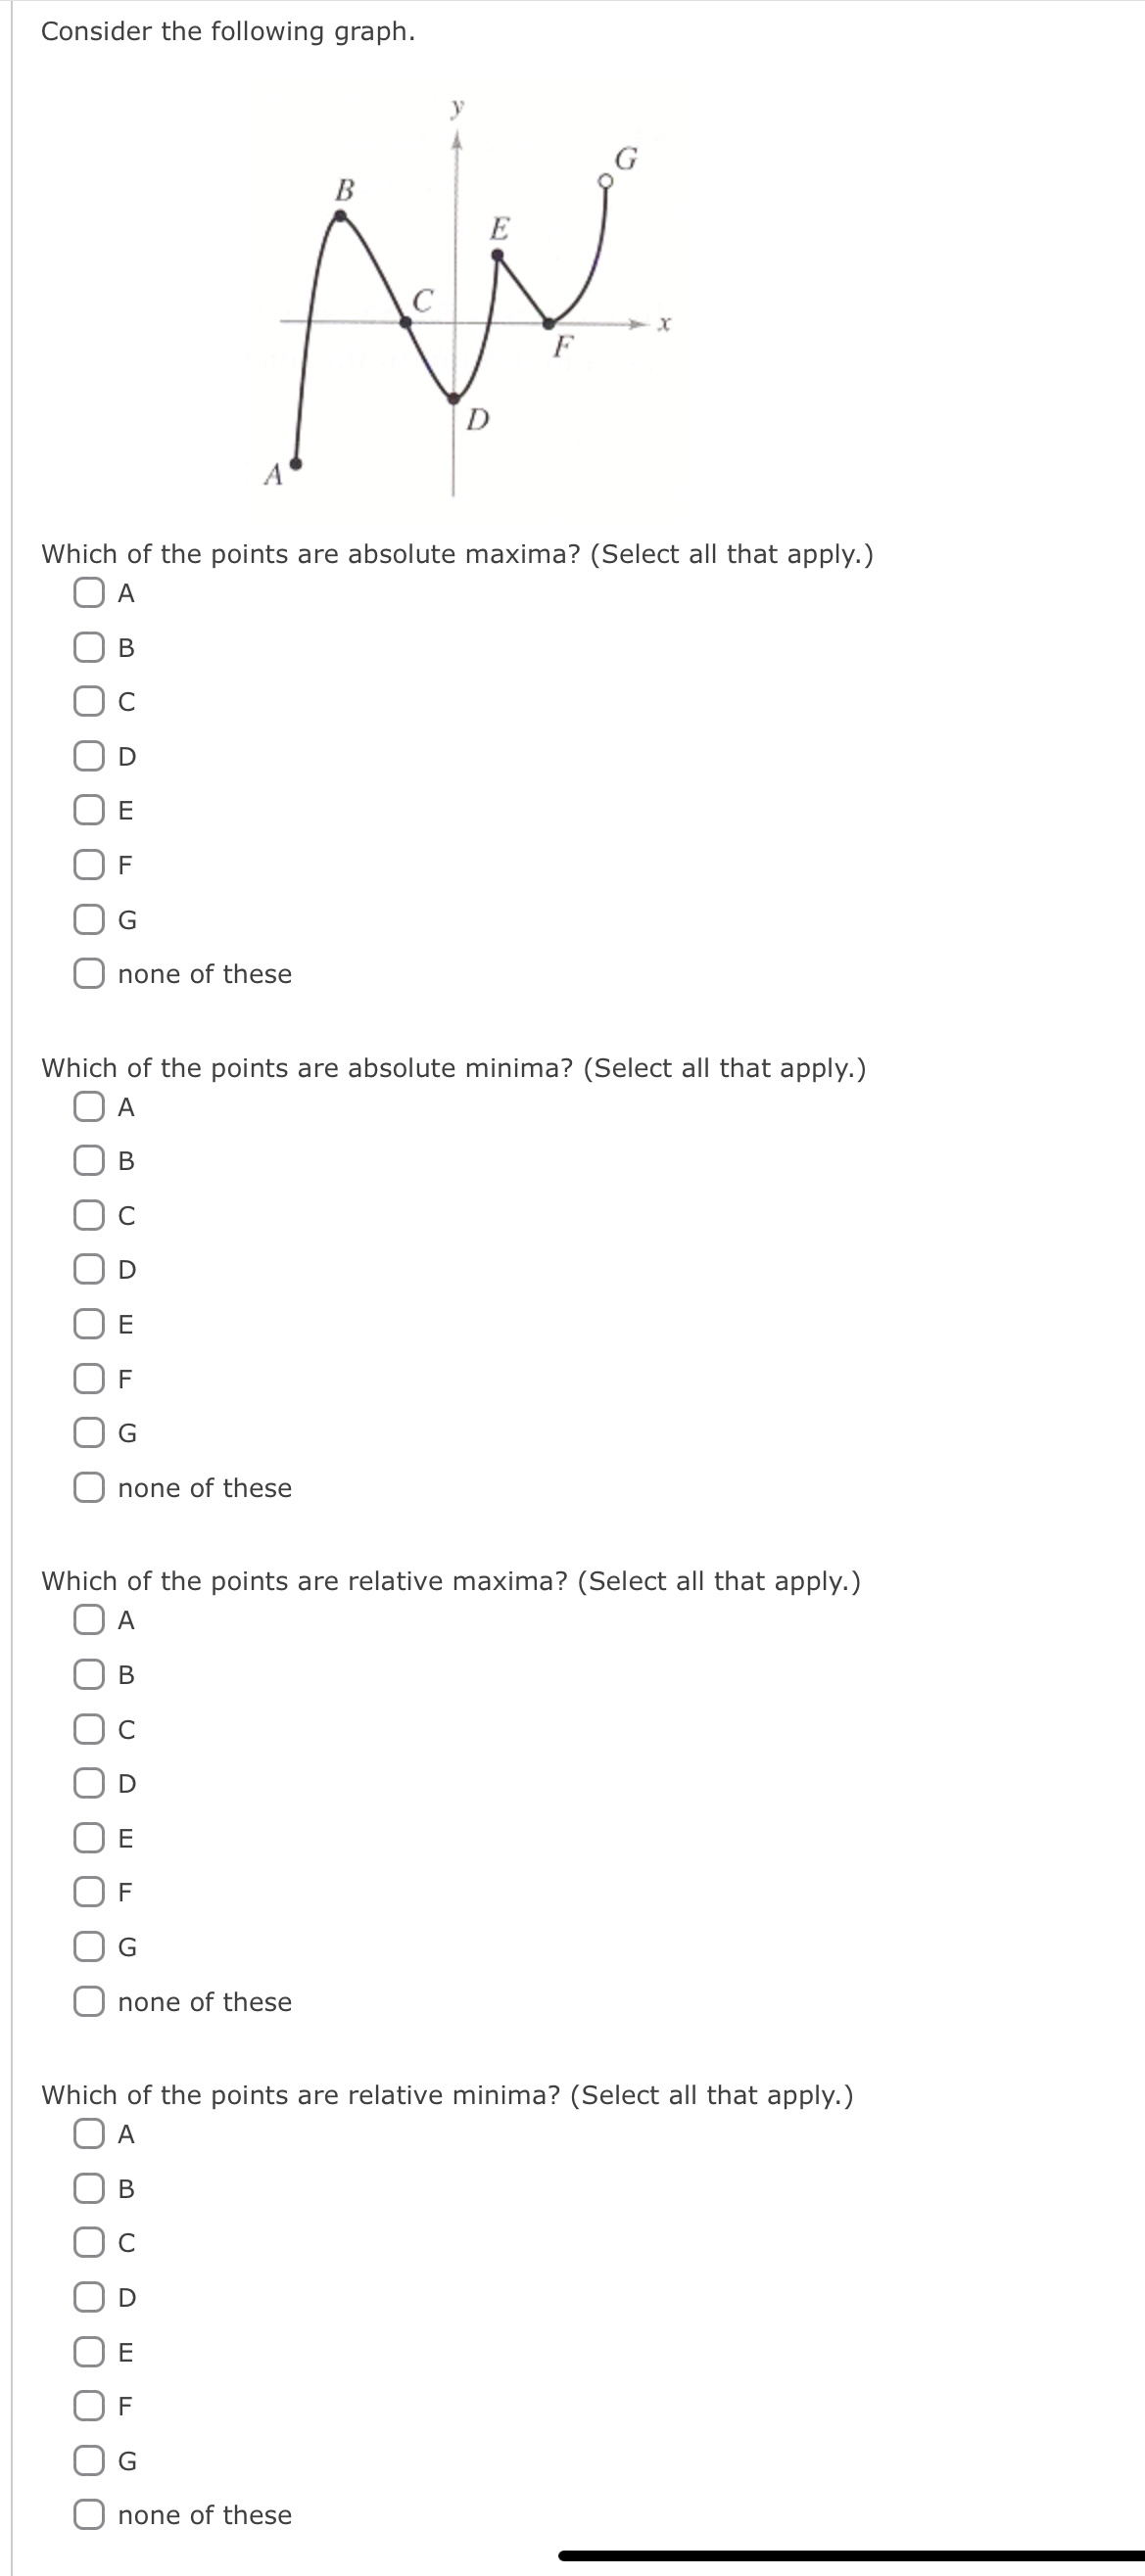Select 'none of these' for absolute maxima
This screenshot has height=2576, width=1145.
click(89, 975)
